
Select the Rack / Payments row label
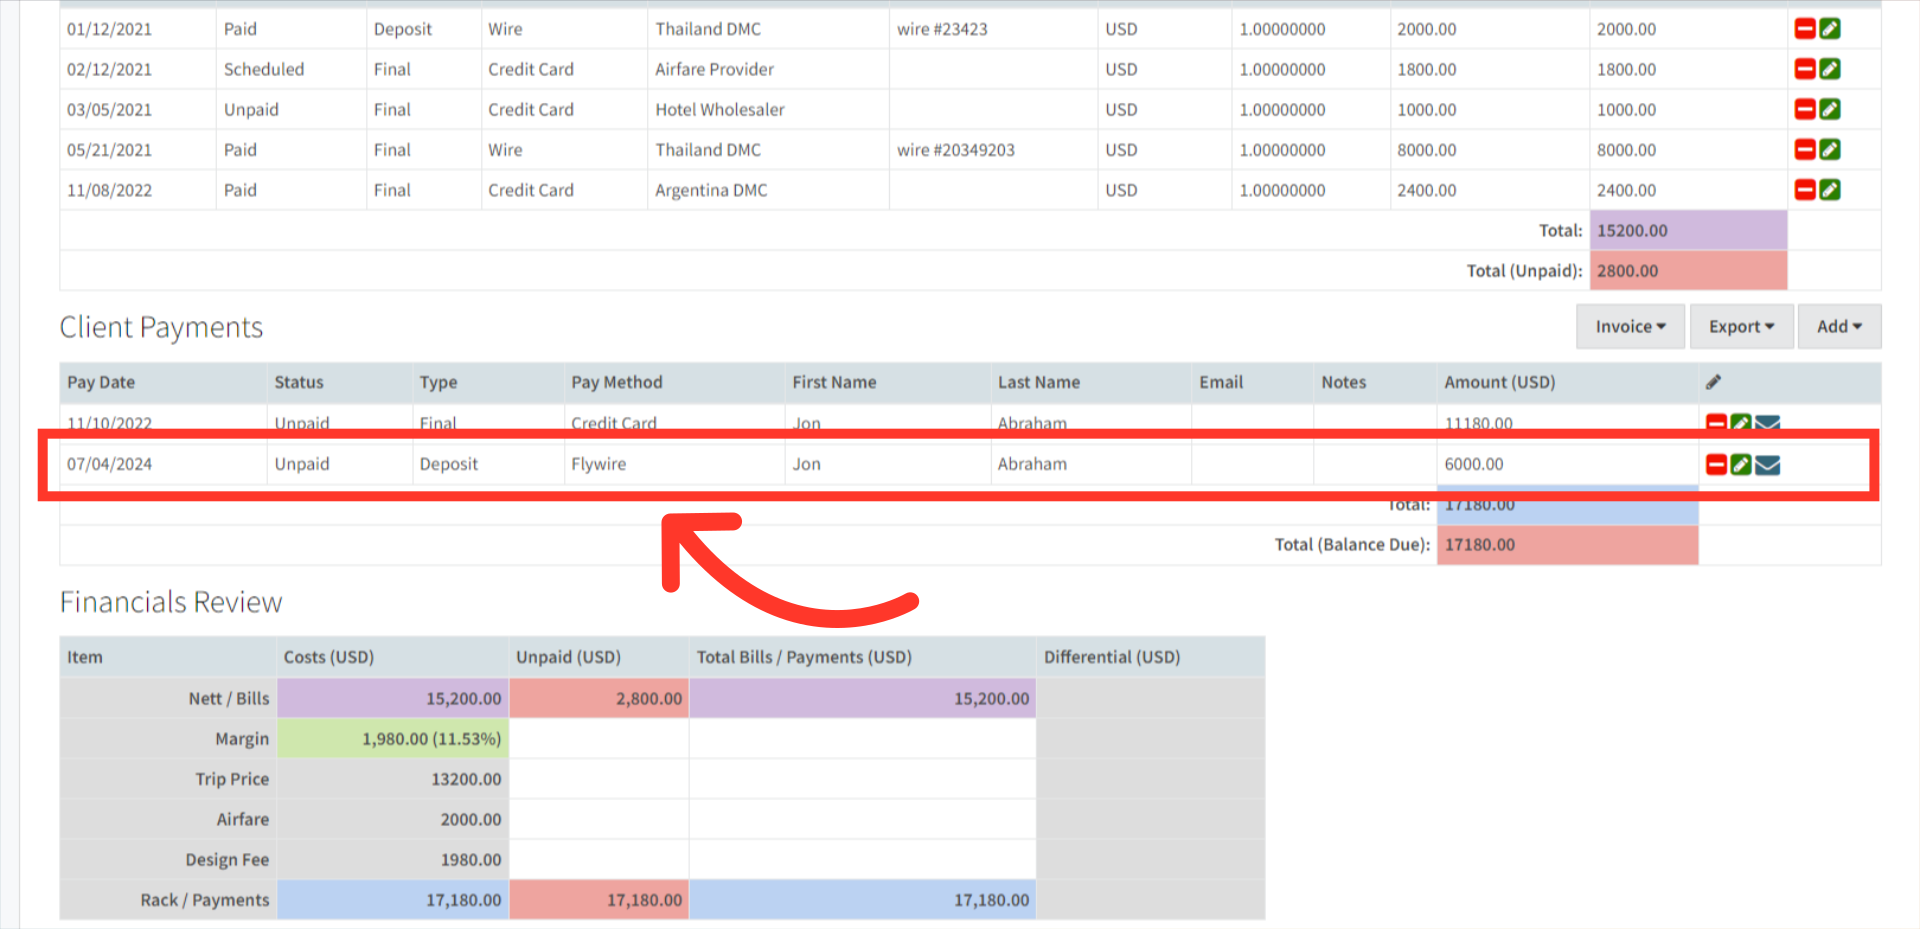pyautogui.click(x=204, y=899)
